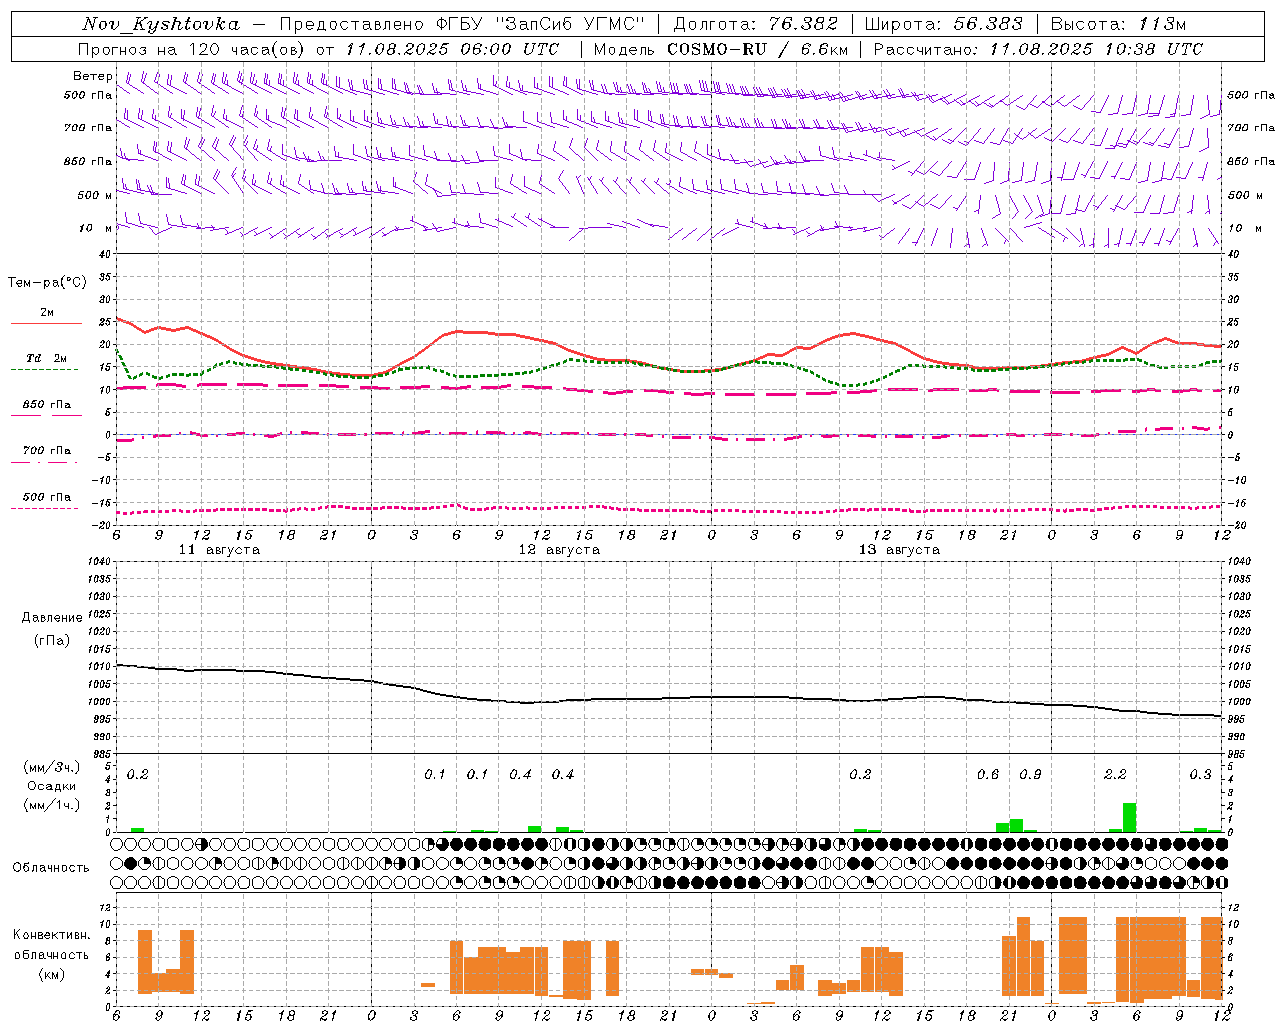Click the "13 августа" date label
The image size is (1280, 1024).
tap(899, 550)
